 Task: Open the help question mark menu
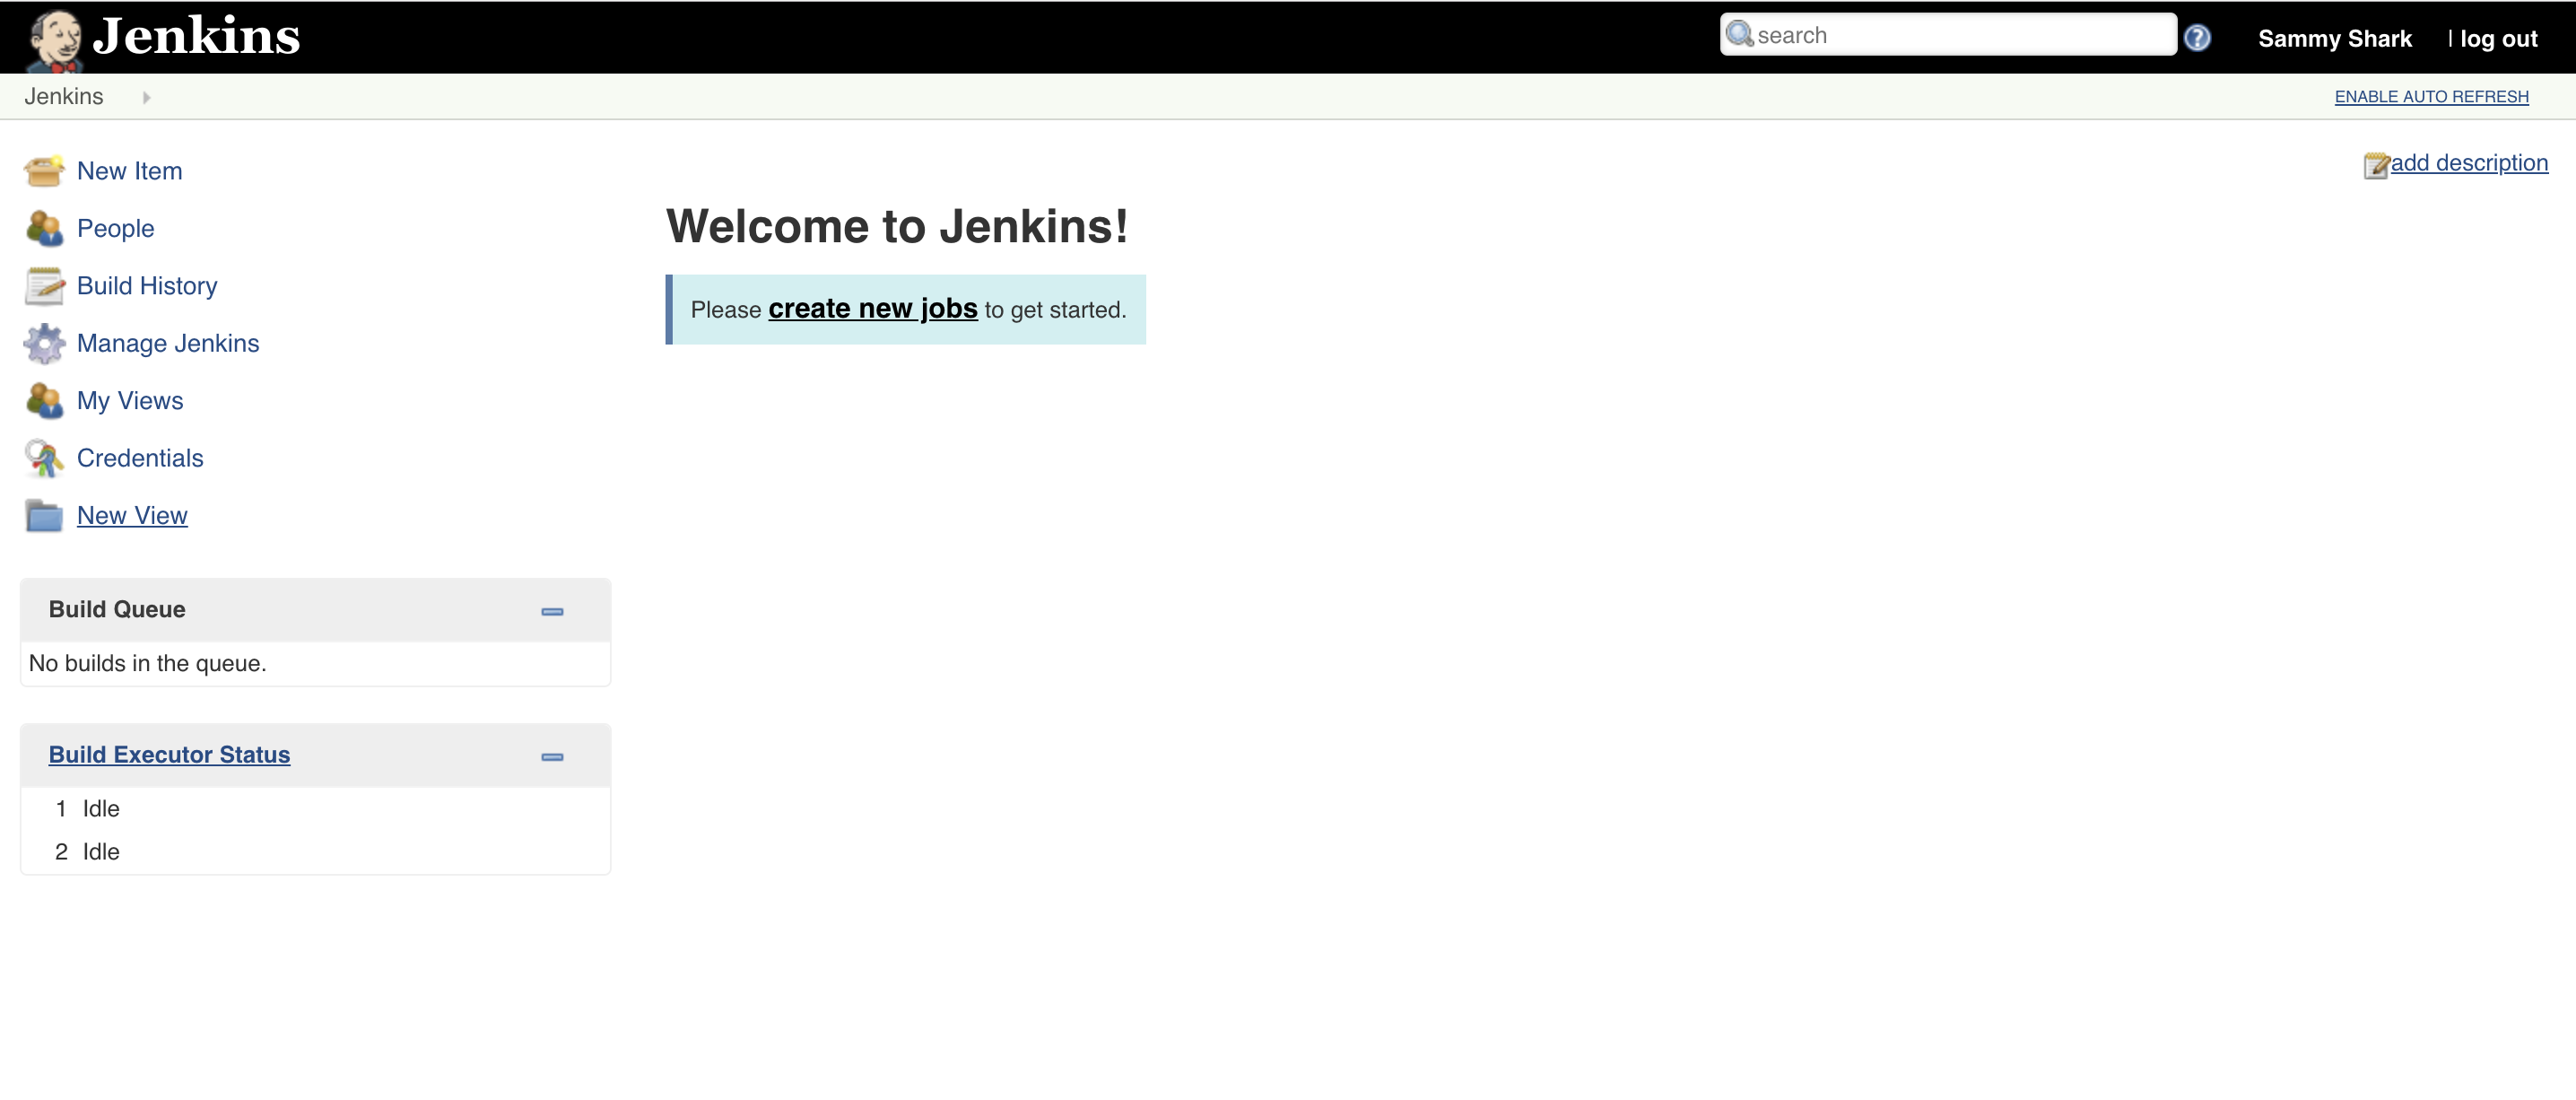(x=2200, y=36)
